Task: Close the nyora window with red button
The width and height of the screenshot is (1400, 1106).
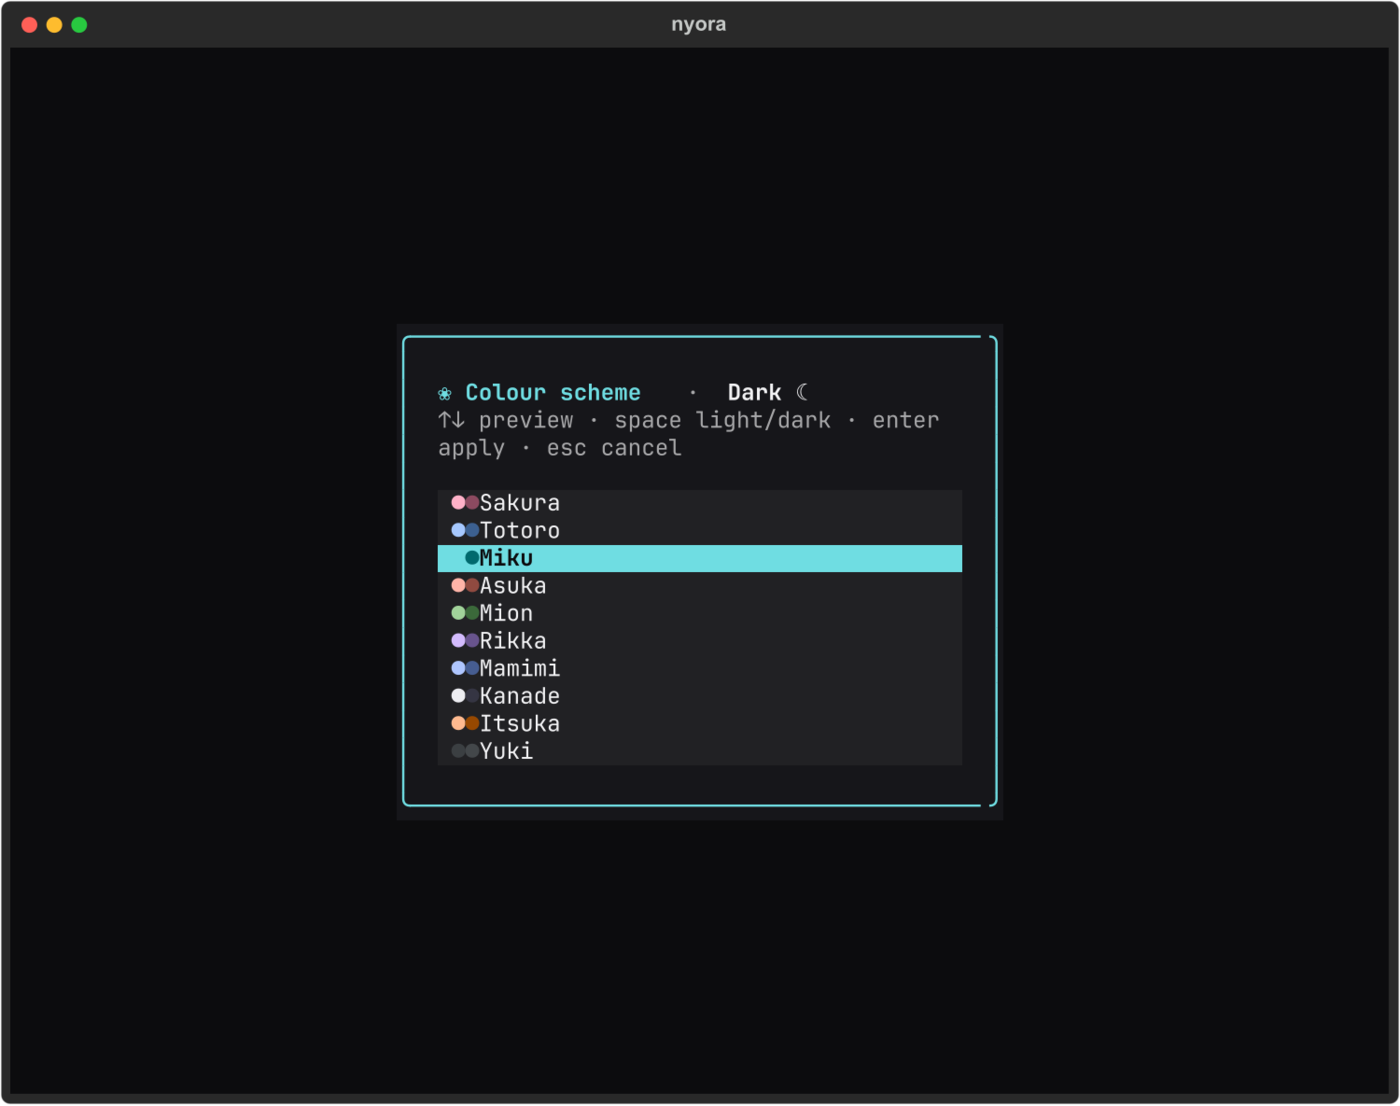Action: 30,25
